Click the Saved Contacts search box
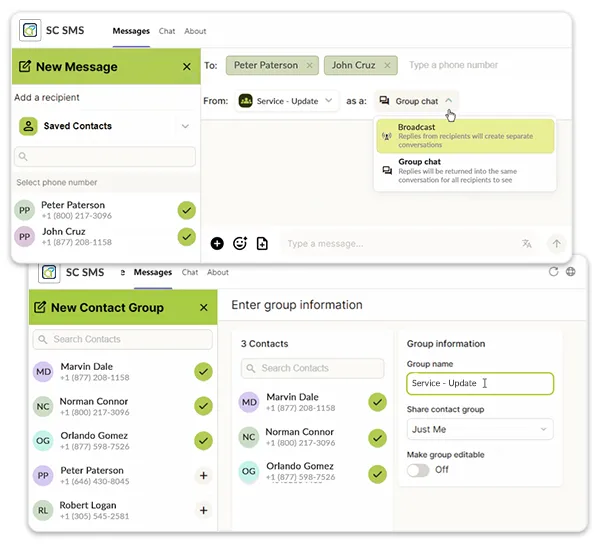This screenshot has width=600, height=550. [105, 157]
